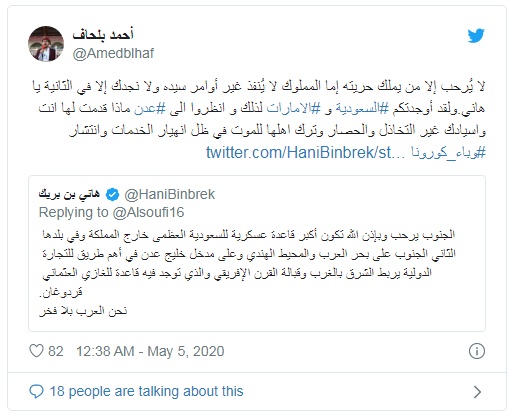Open the #الامارات hashtag
Screen dimensions: 516x418
(293, 108)
